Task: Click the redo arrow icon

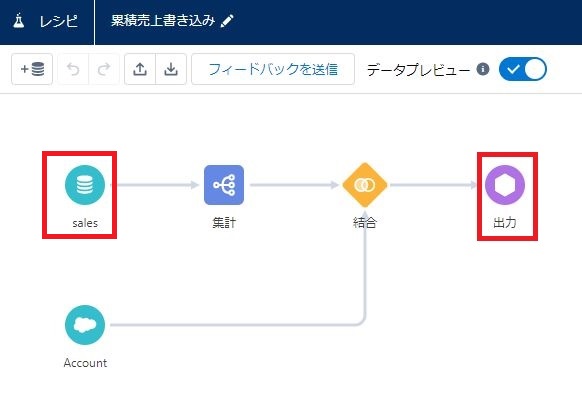Action: point(104,69)
